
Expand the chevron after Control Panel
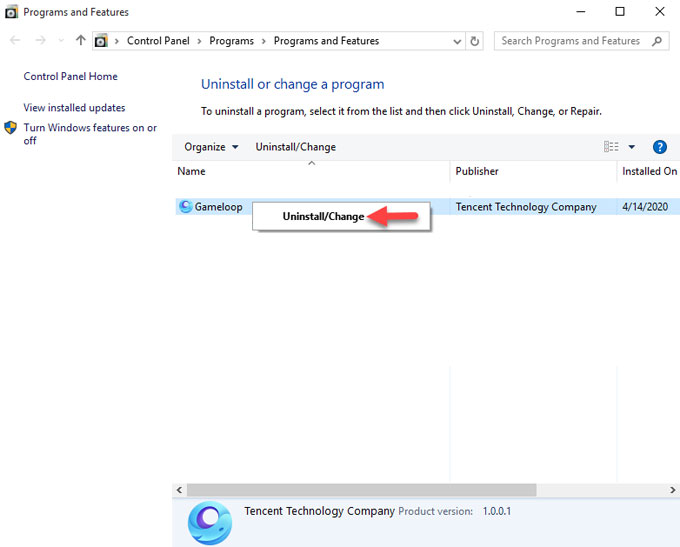[199, 41]
